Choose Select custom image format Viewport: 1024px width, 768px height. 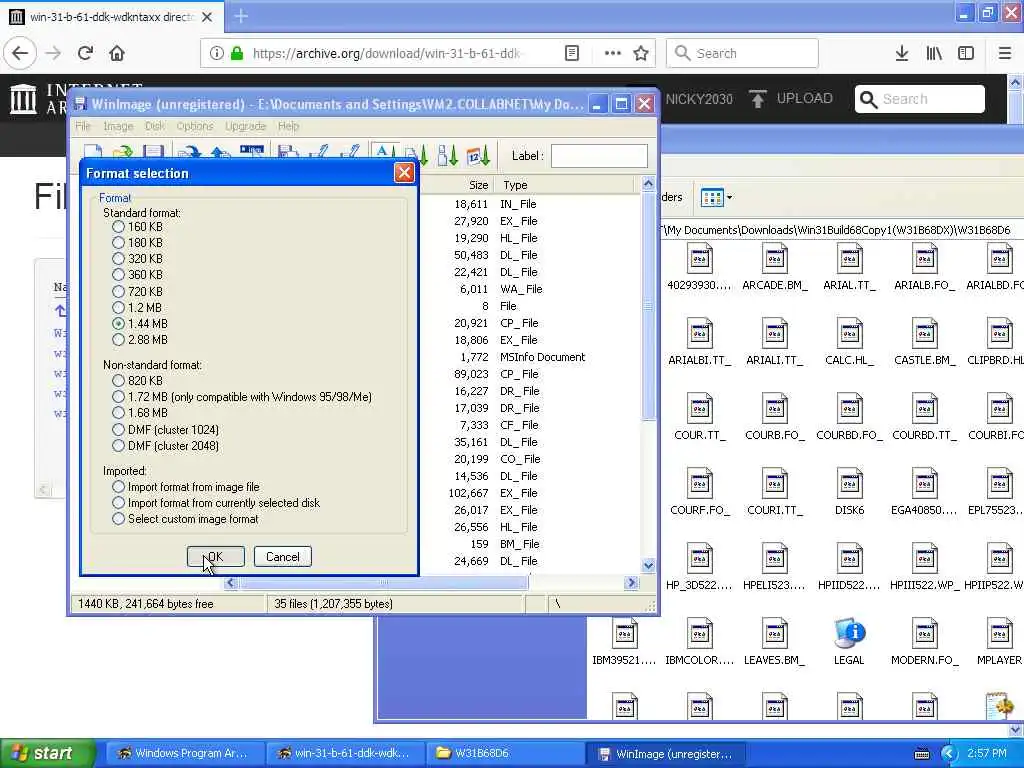pos(118,519)
